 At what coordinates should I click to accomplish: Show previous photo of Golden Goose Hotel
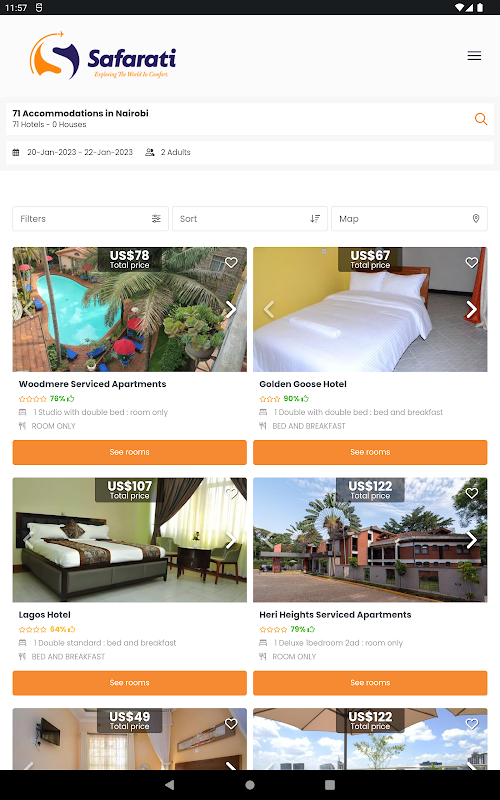pyautogui.click(x=269, y=309)
